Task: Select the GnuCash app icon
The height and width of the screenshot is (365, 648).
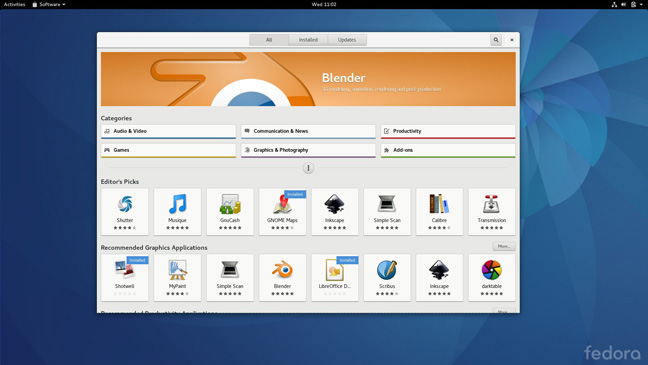Action: click(x=230, y=204)
